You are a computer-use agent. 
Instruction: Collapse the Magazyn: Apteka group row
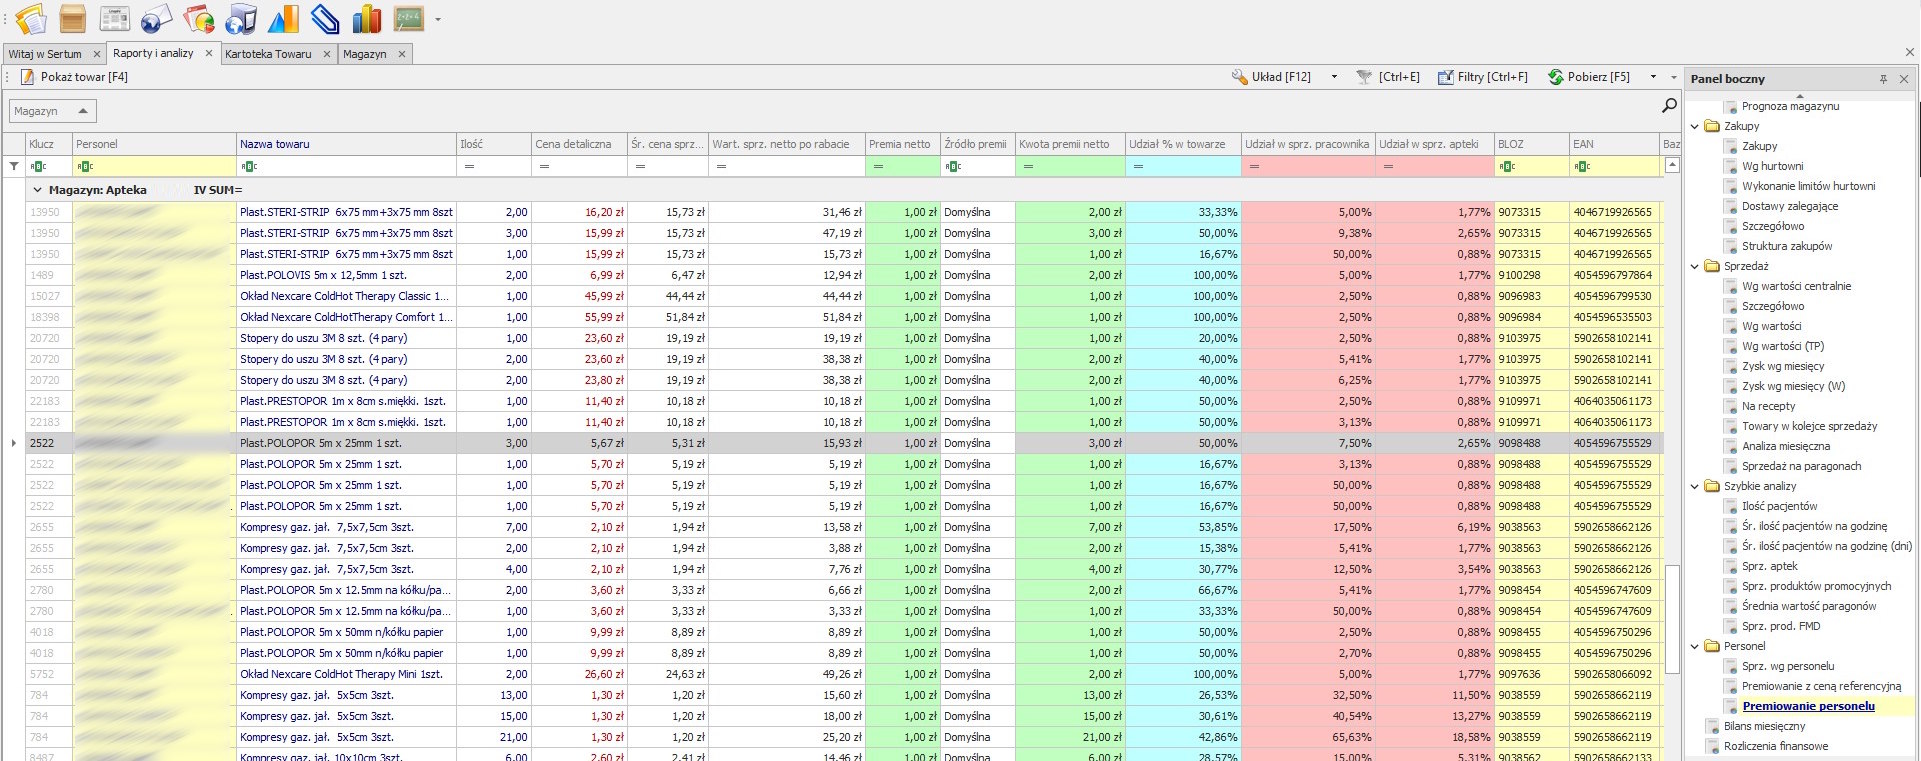38,190
